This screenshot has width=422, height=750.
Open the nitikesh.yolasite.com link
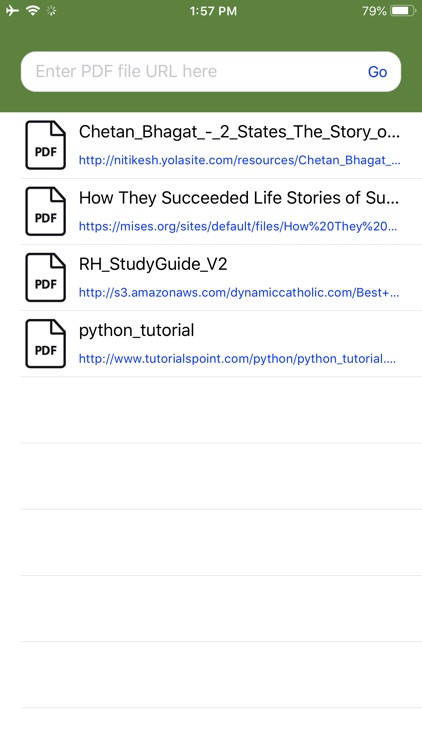tap(239, 160)
